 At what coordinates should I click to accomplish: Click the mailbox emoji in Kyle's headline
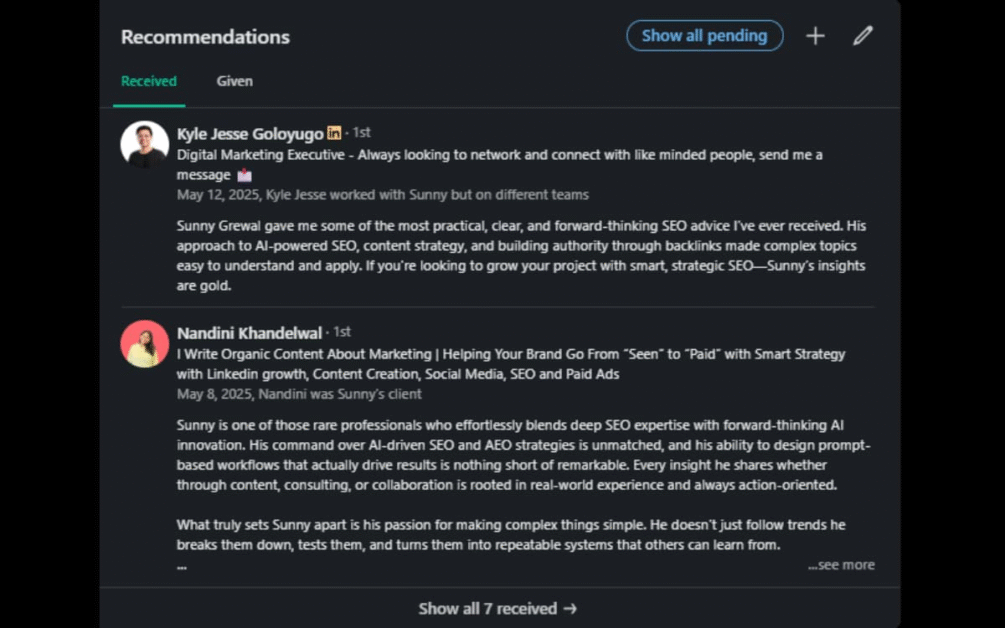point(244,175)
